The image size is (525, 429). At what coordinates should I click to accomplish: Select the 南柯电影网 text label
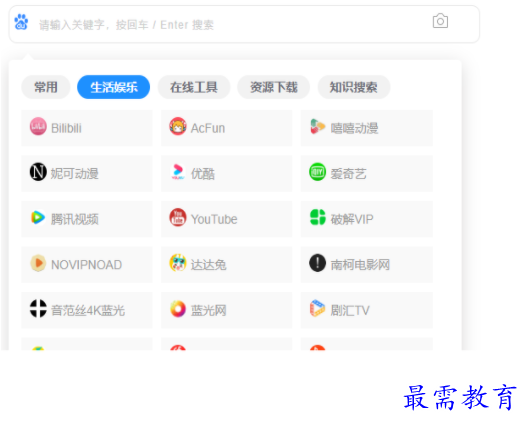(x=360, y=265)
